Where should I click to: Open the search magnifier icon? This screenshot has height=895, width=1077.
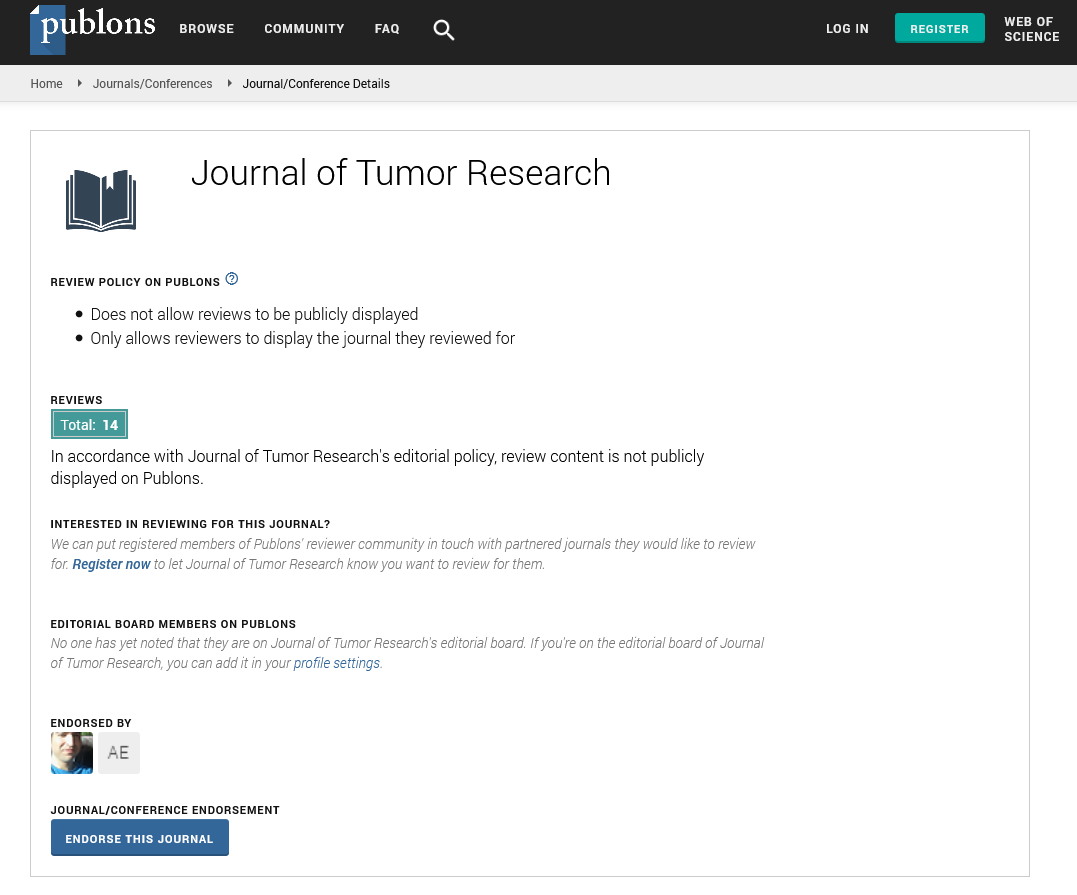tap(443, 30)
